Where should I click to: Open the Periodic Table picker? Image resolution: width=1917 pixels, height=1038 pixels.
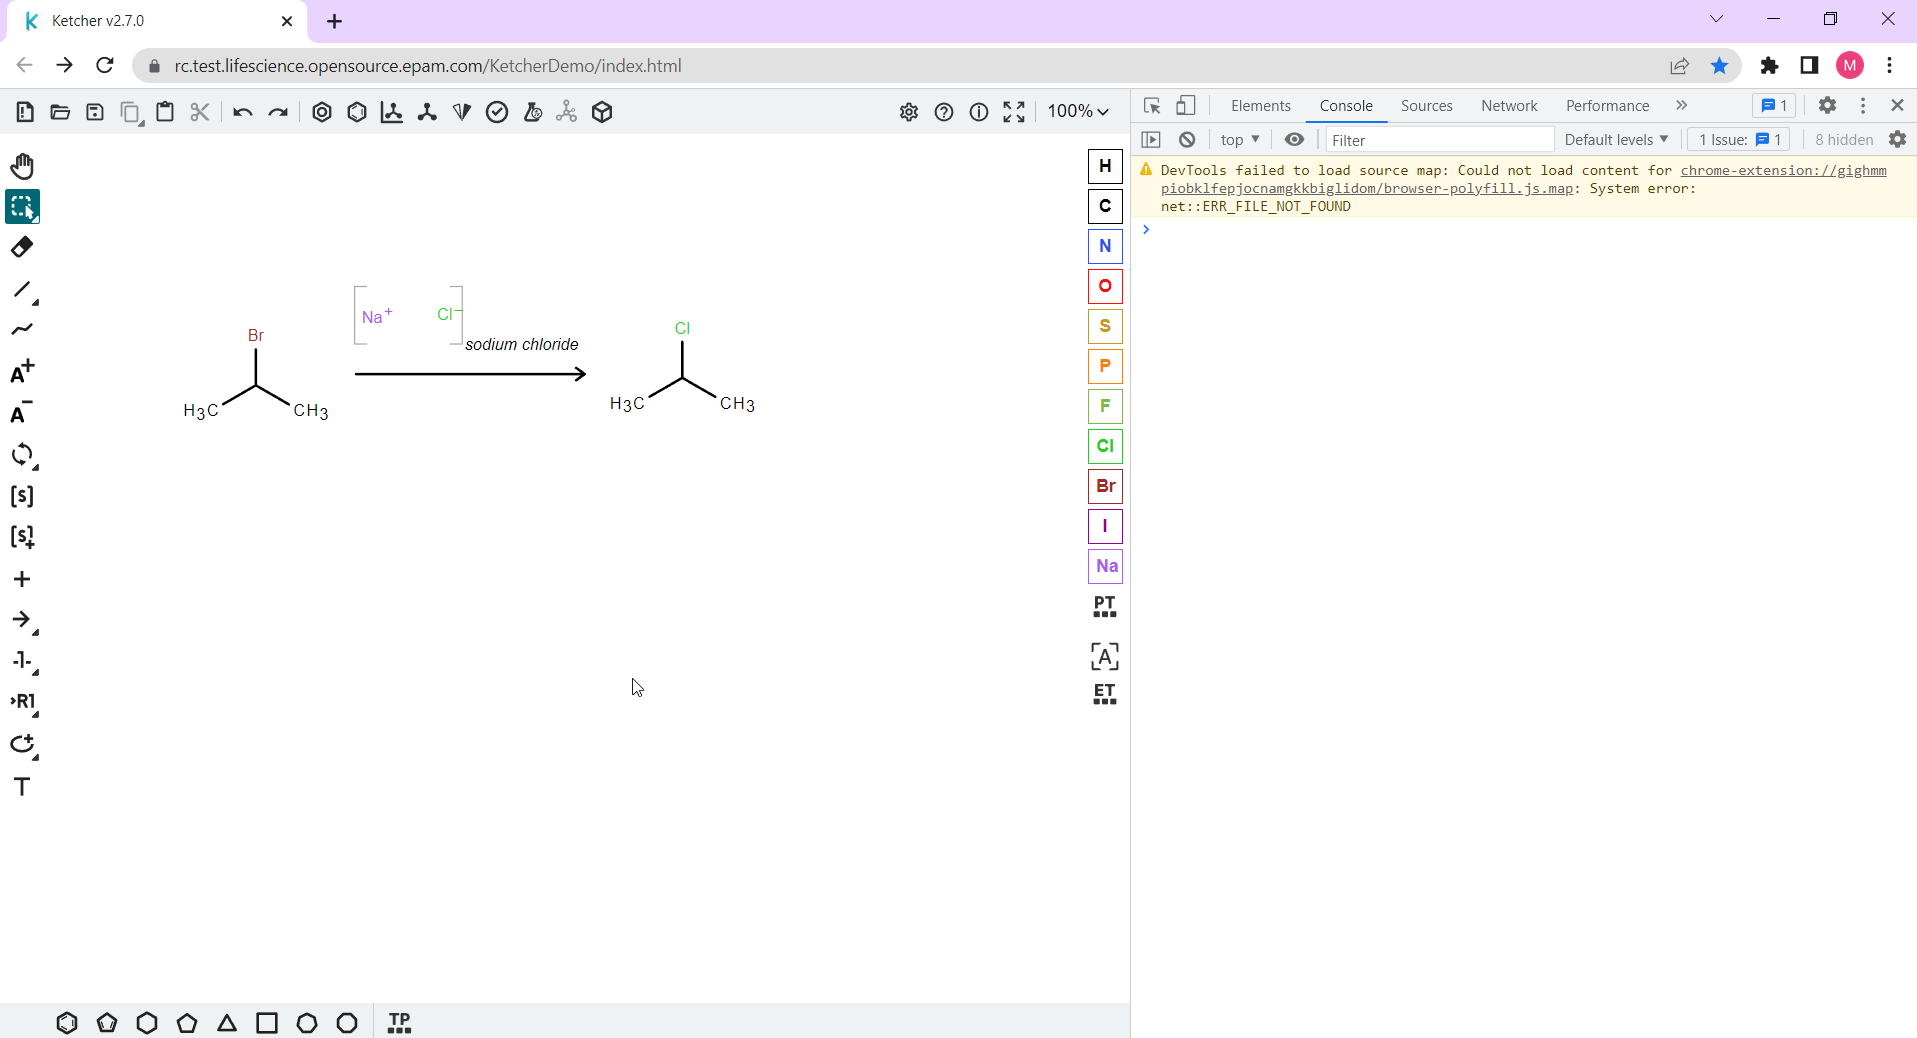click(x=1104, y=606)
